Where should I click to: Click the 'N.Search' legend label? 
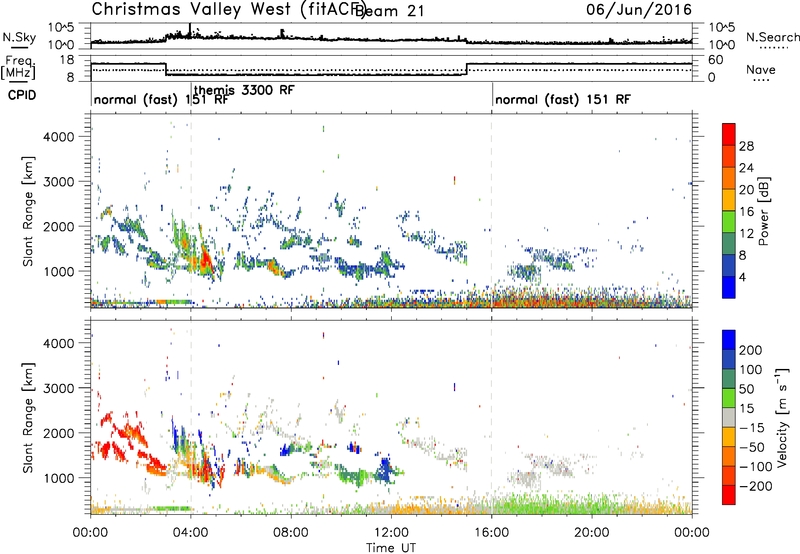coord(773,37)
